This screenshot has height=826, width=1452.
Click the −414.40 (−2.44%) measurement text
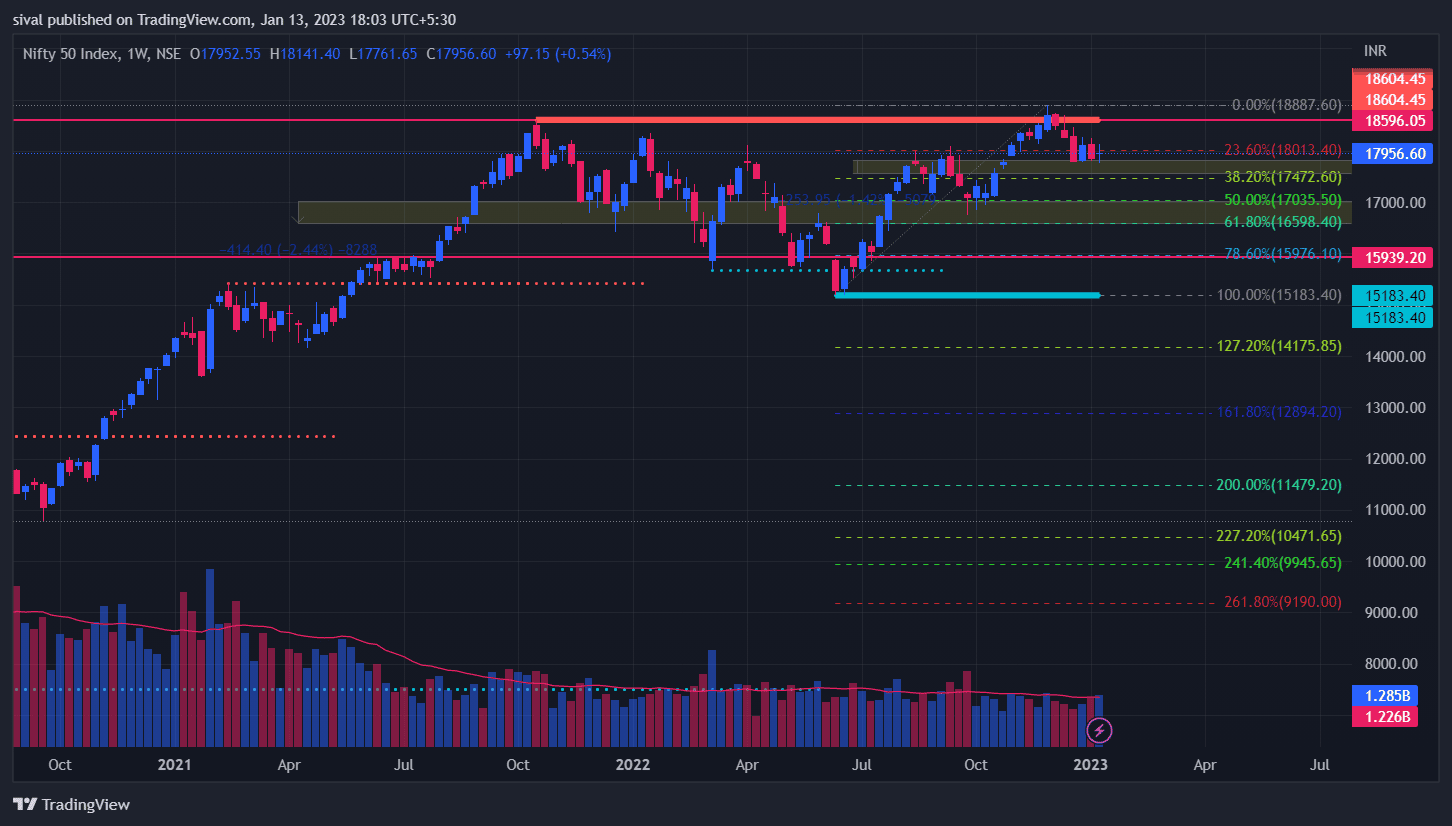[x=298, y=248]
